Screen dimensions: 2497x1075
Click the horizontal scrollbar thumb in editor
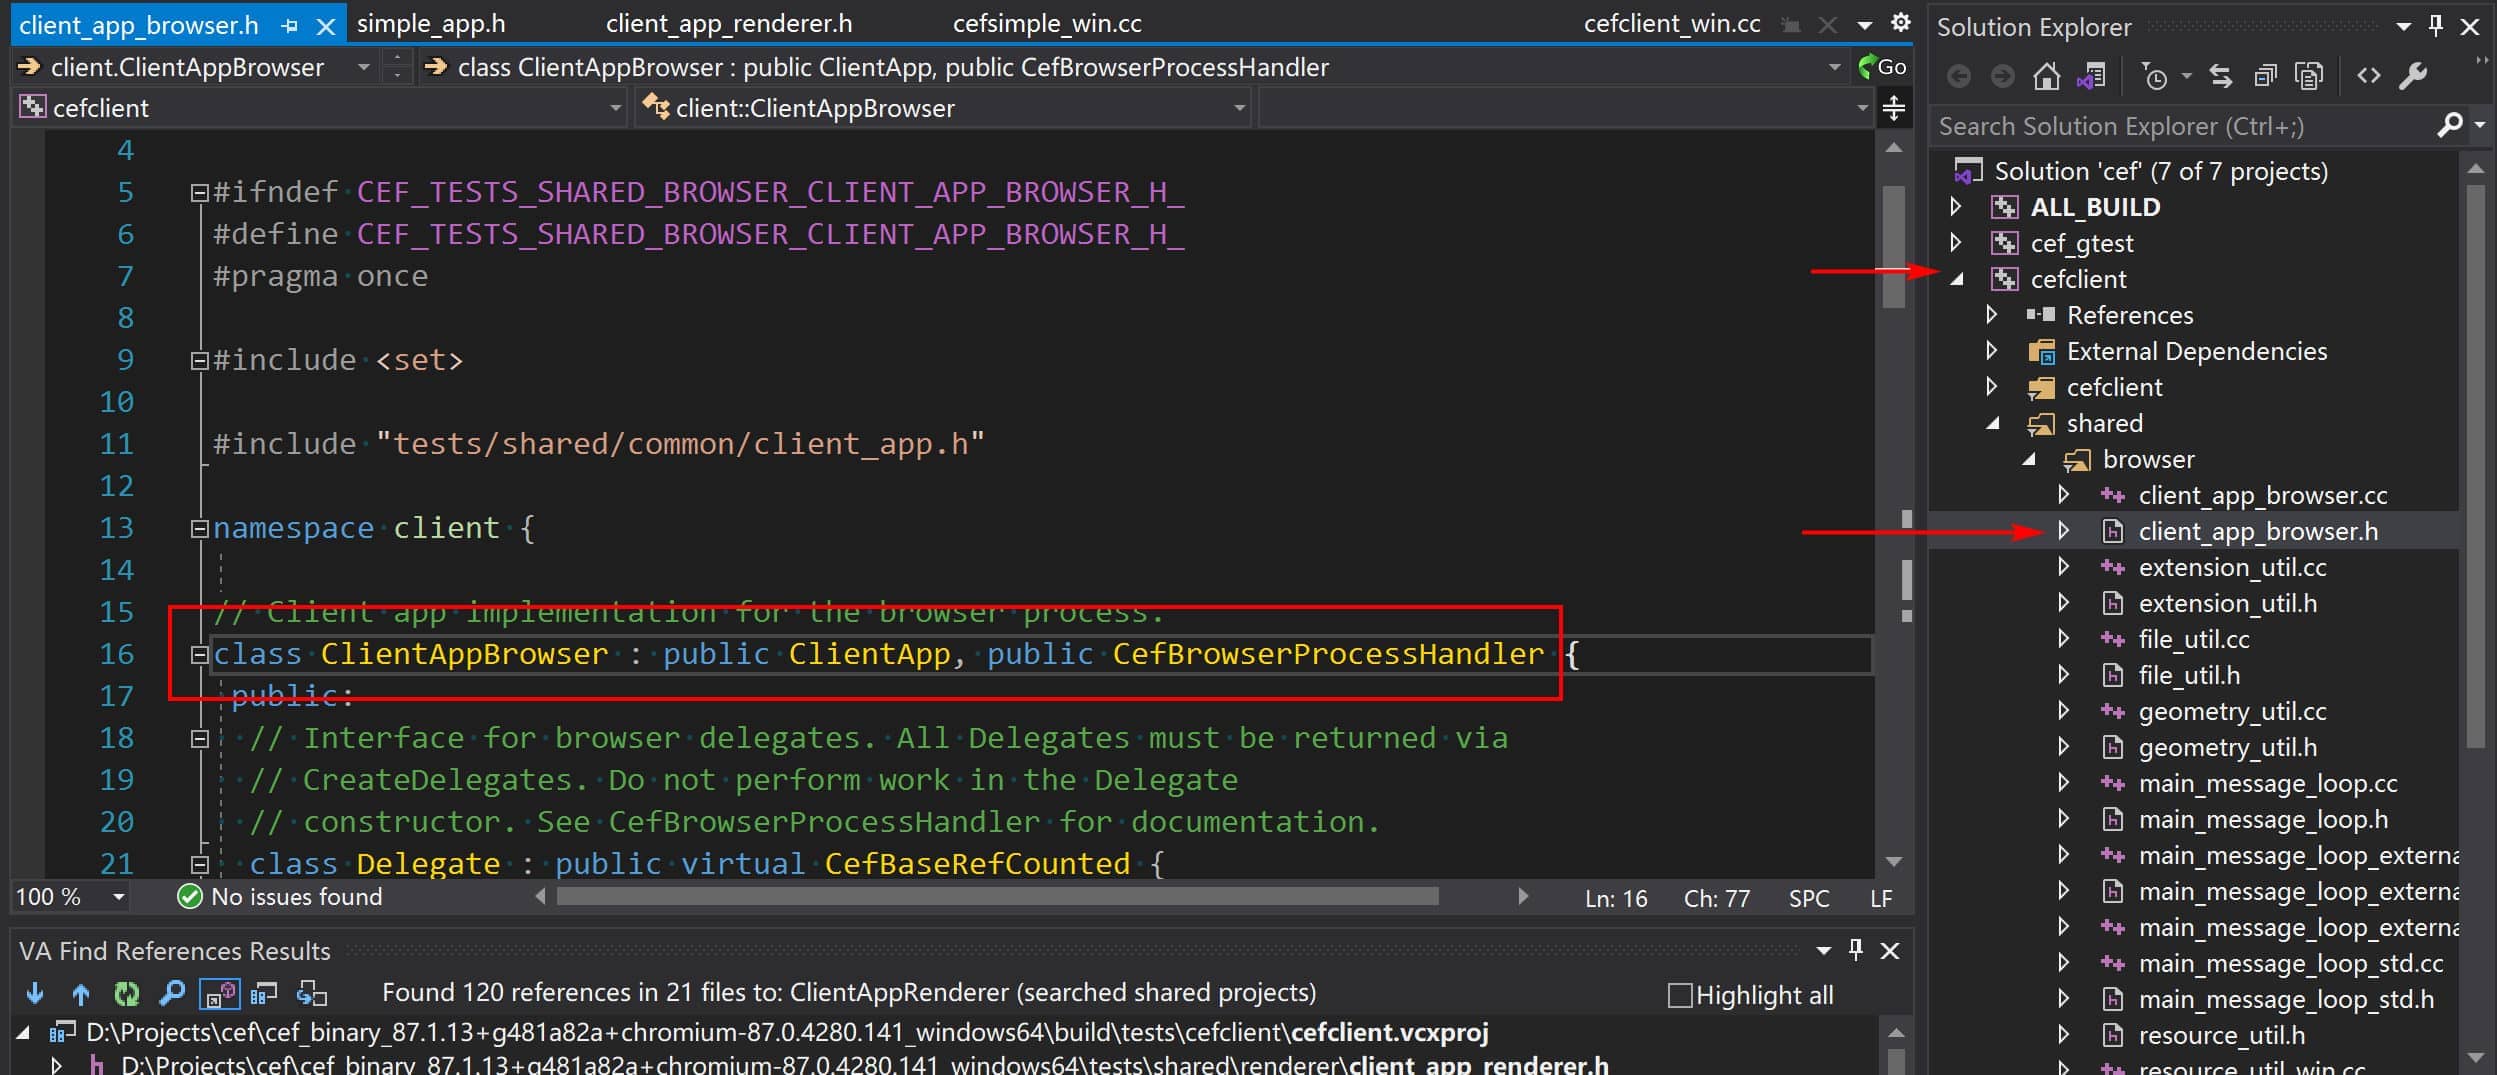click(x=997, y=897)
